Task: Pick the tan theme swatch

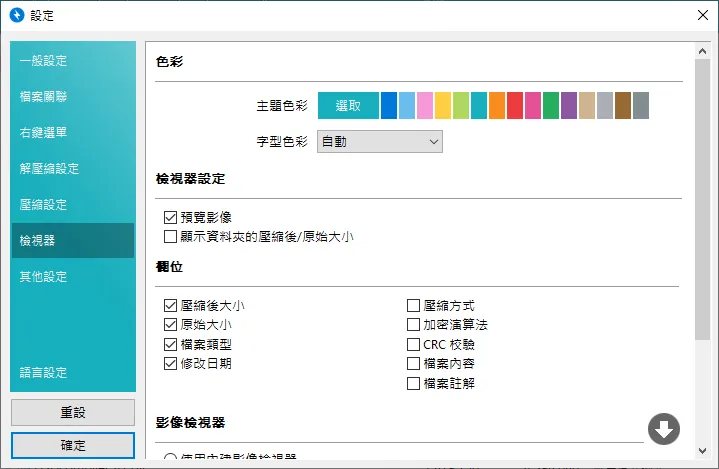Action: (586, 105)
